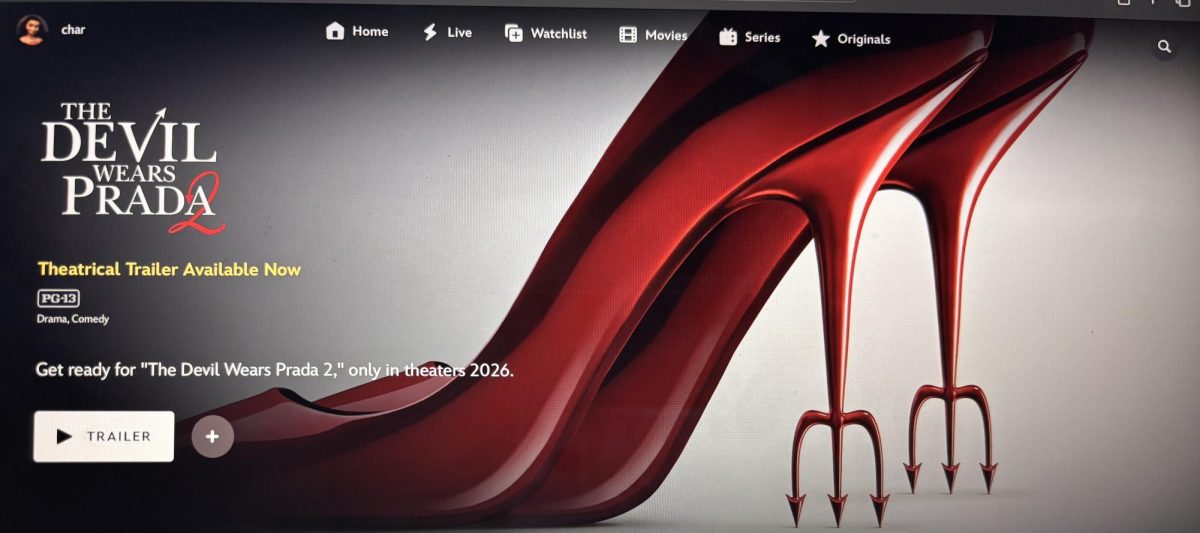Open the Originals section
This screenshot has height=533, width=1200.
tap(851, 39)
